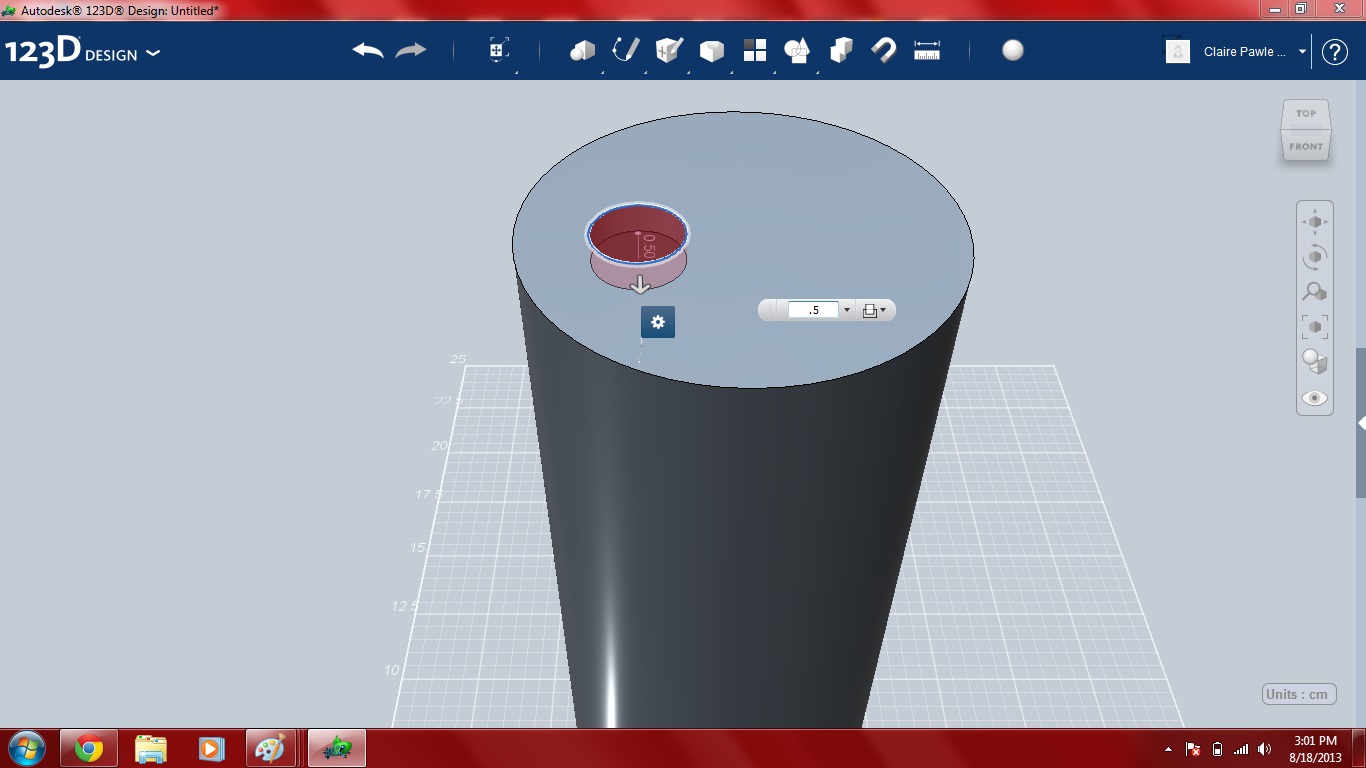The width and height of the screenshot is (1366, 768).
Task: Open the distance value dropdown arrow
Action: (847, 310)
